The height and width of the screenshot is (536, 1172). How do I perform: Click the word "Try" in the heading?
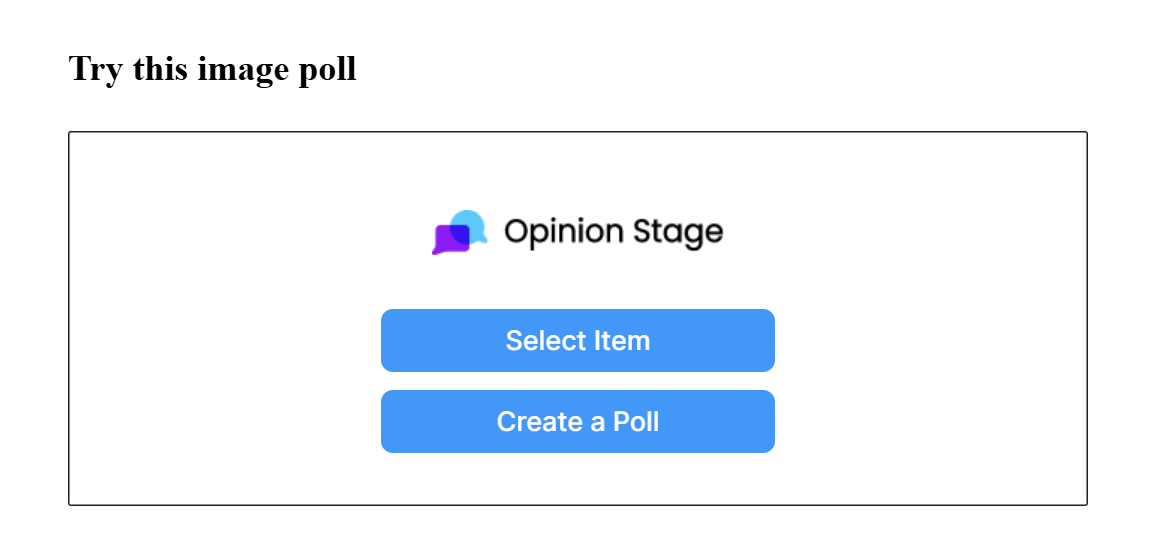tap(94, 71)
